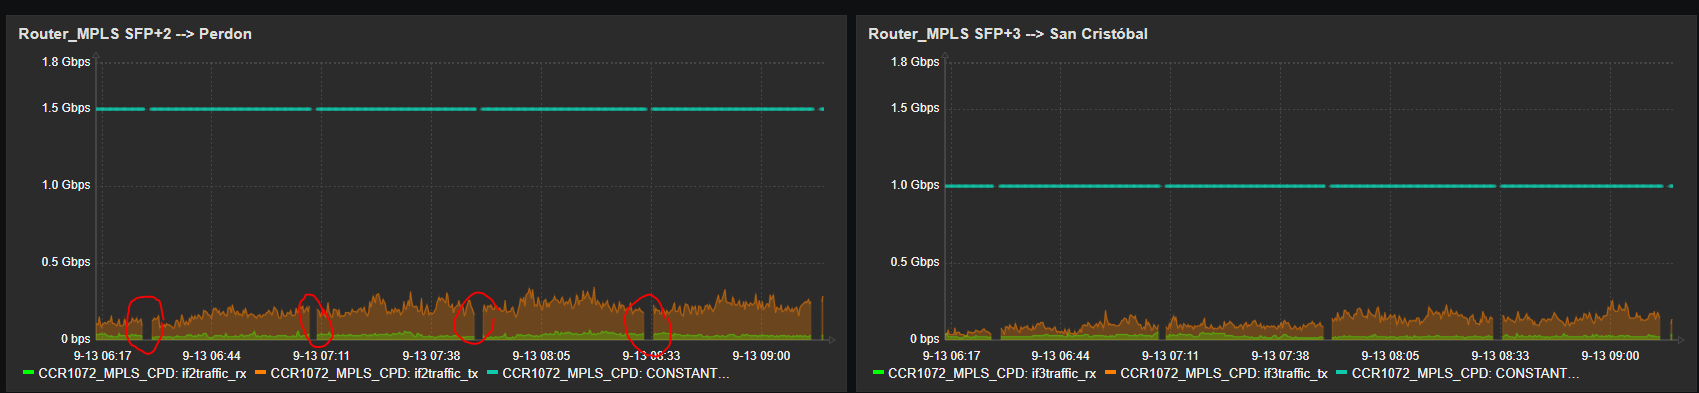Screen dimensions: 1699x393
Task: Click the orange if2traffic_tx color swatch
Action: click(x=260, y=372)
